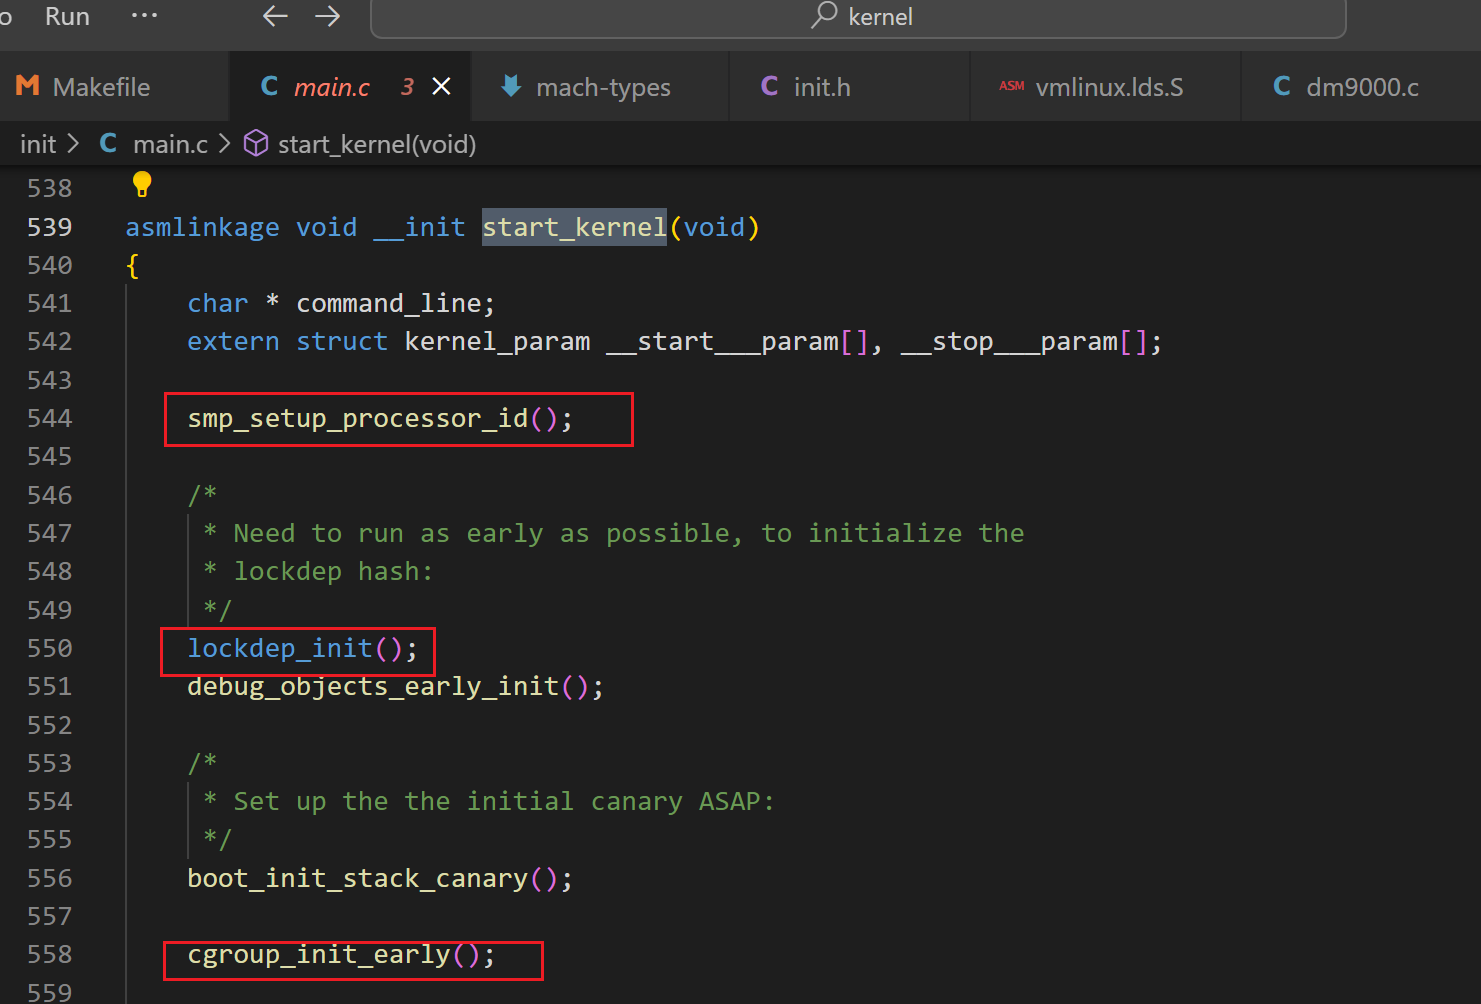Click the C icon on dm9000.c tab

click(1282, 86)
